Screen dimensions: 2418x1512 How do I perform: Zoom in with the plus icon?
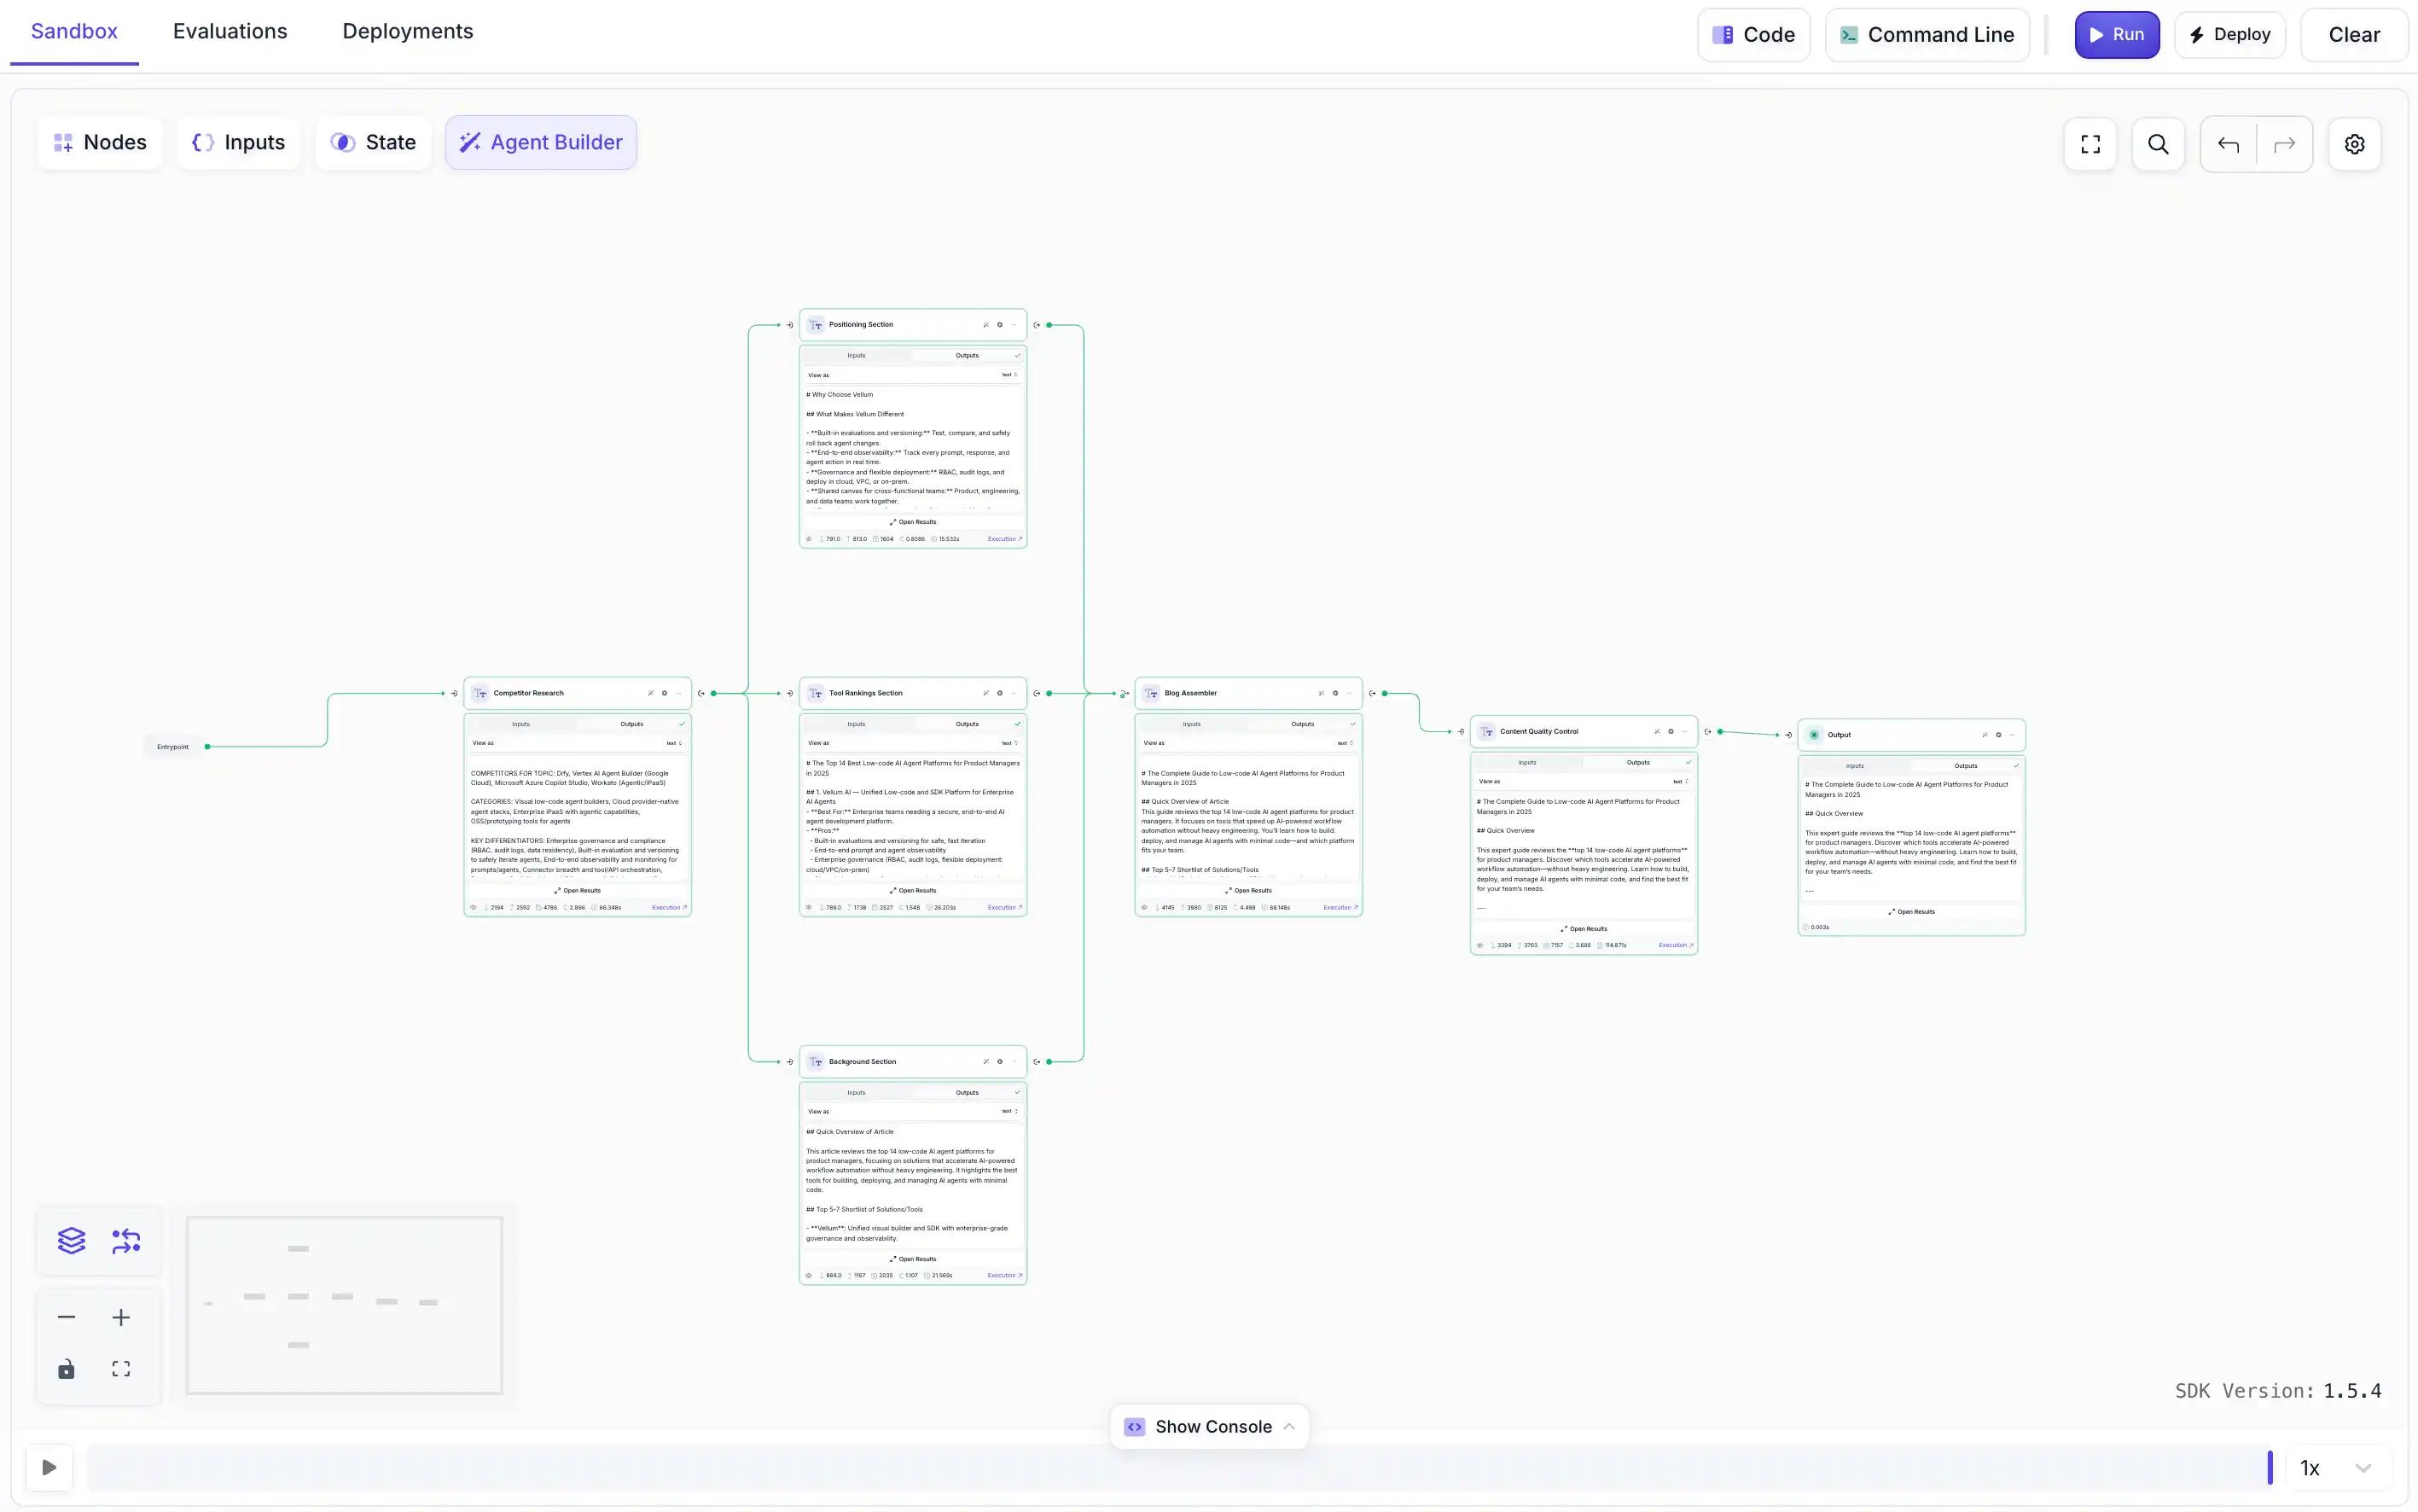(x=121, y=1317)
